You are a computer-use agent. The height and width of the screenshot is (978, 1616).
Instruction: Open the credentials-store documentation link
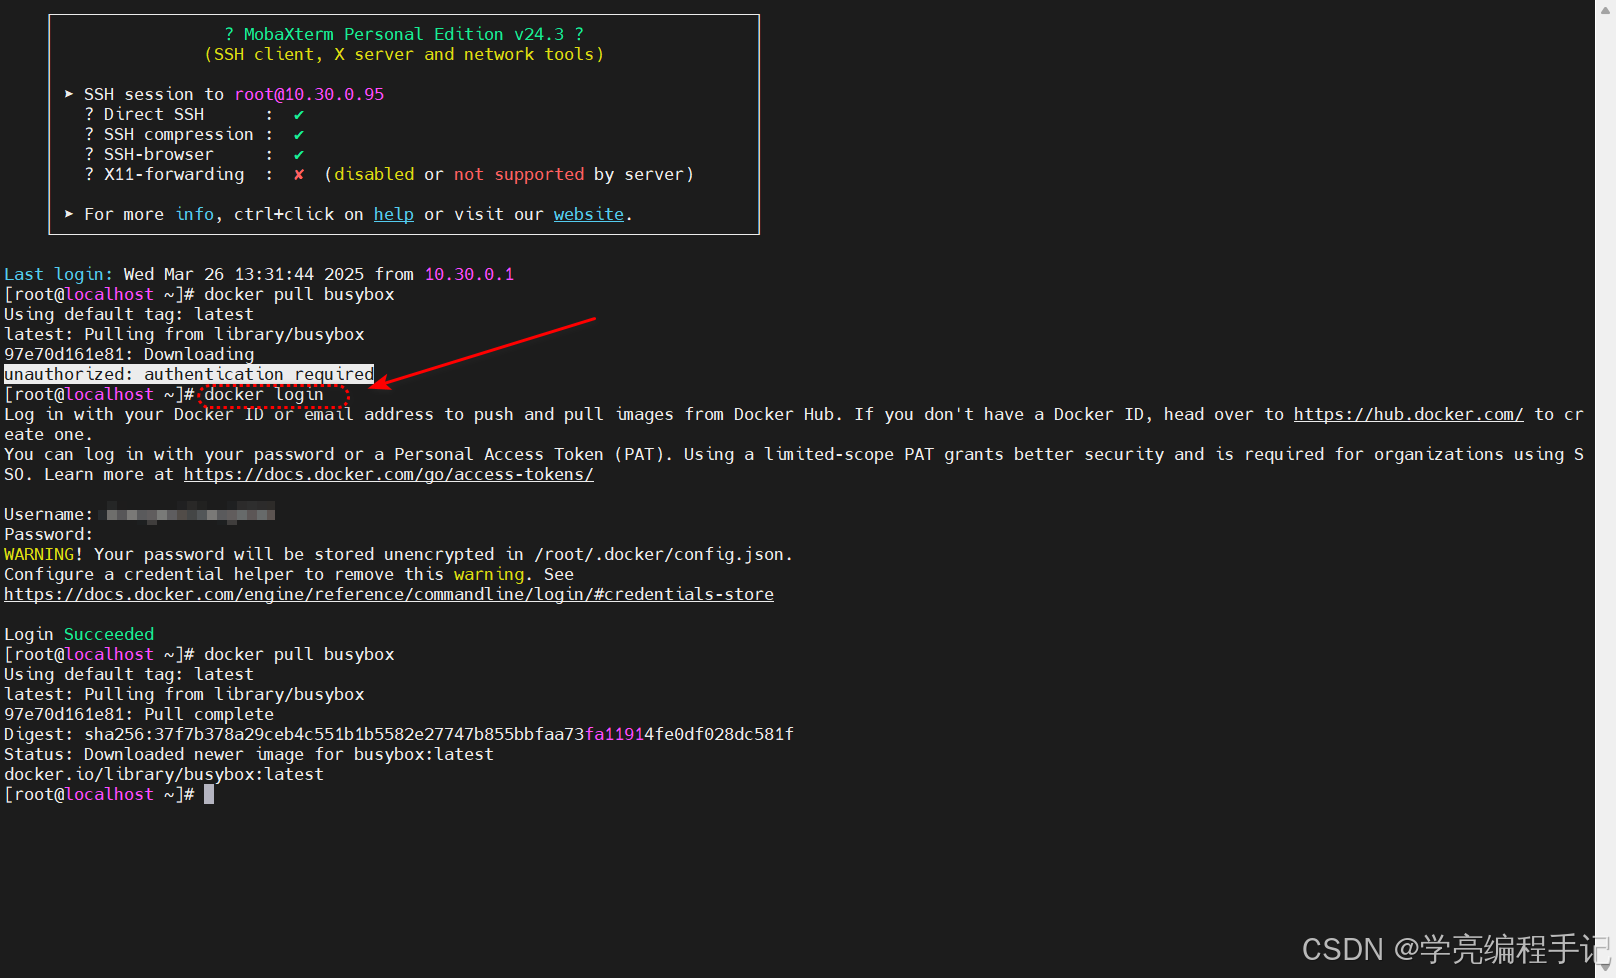[389, 594]
